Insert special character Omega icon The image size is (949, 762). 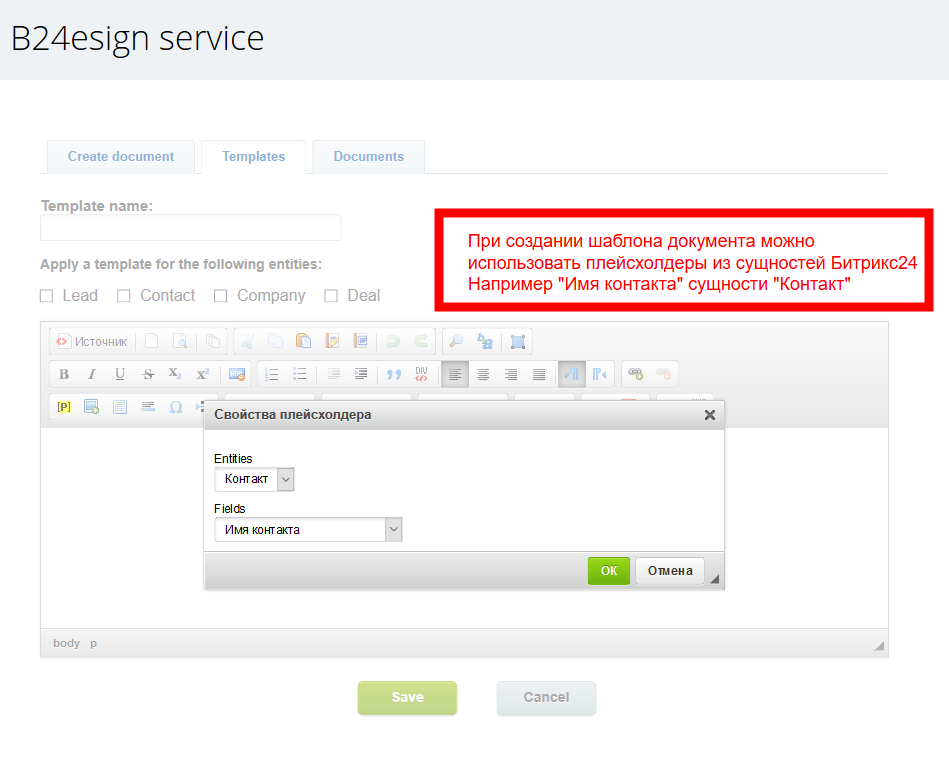pyautogui.click(x=176, y=407)
